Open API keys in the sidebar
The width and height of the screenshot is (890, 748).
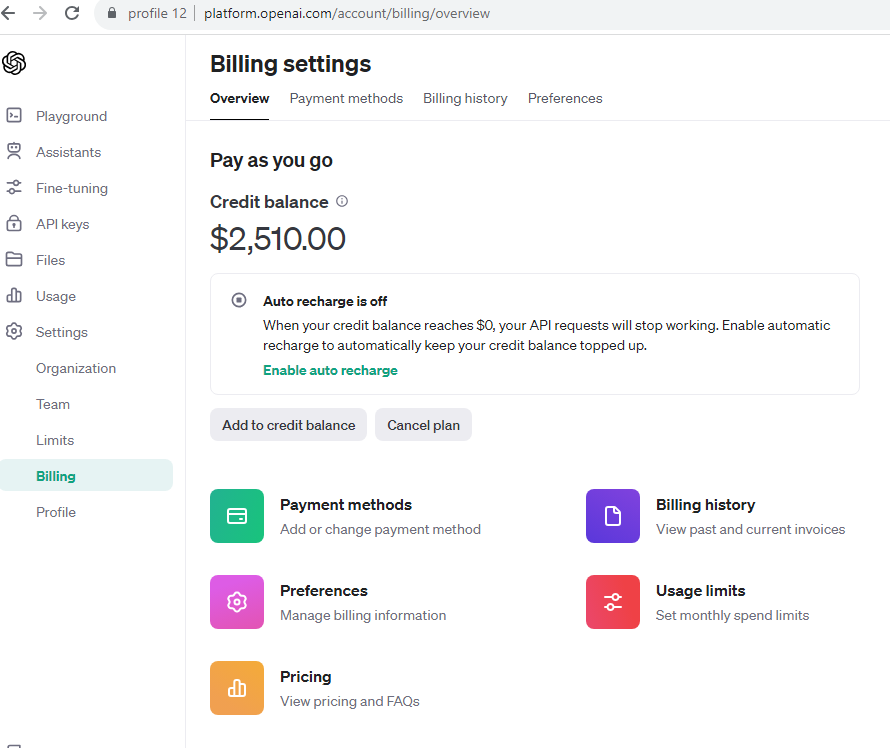(62, 224)
